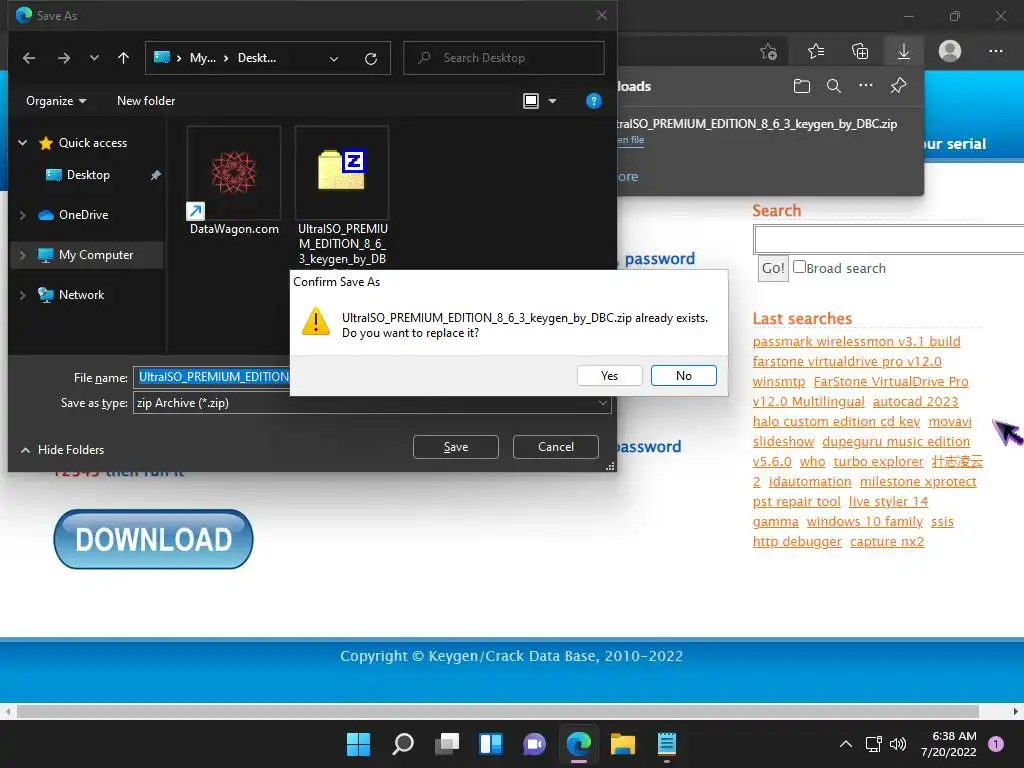Screen dimensions: 1024x768
Task: Expand the My Computer tree node
Action: (22, 255)
